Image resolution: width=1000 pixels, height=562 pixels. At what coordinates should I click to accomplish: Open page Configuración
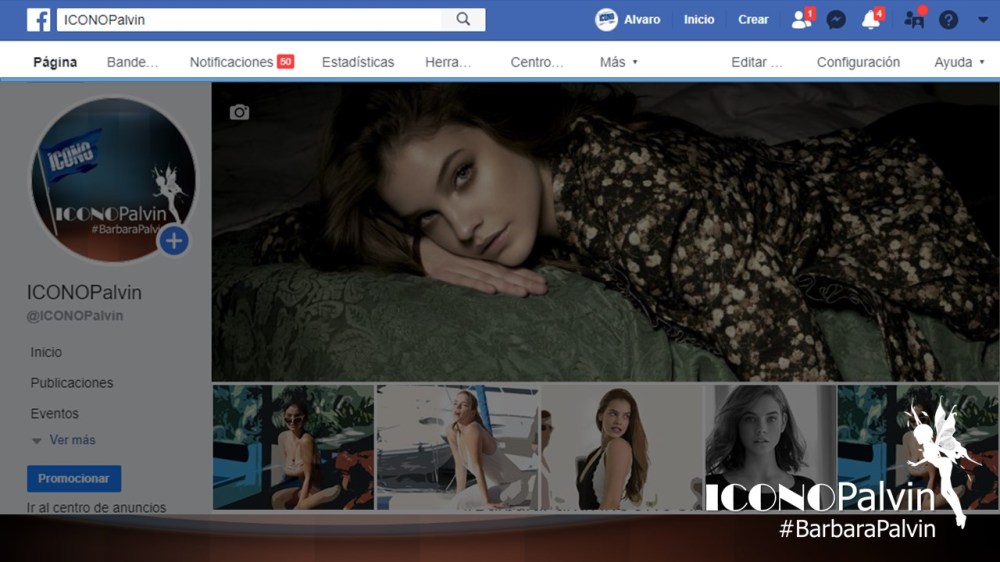point(858,62)
